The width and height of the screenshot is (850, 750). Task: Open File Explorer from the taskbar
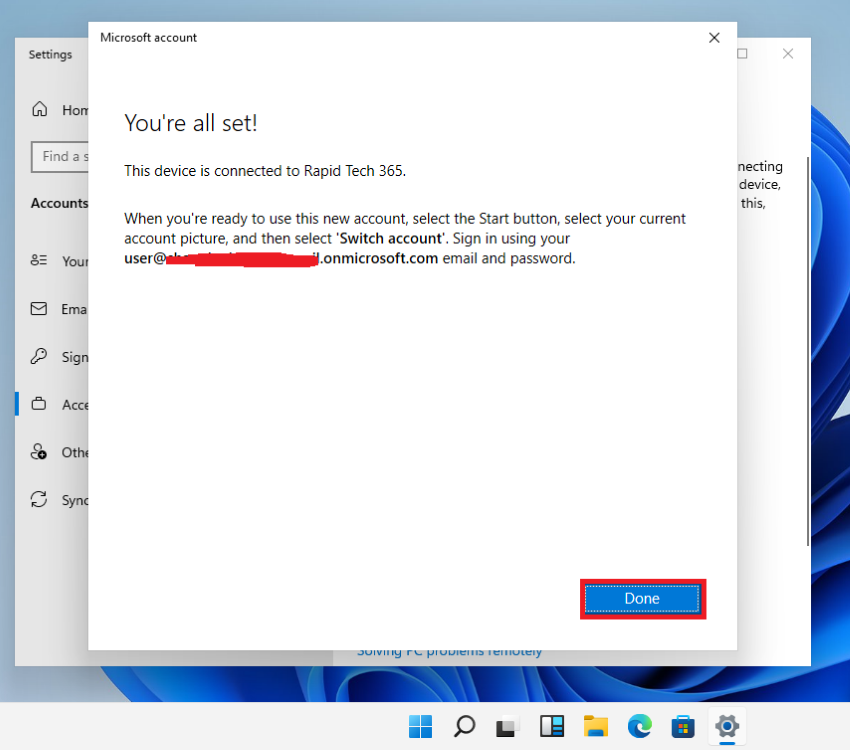(596, 725)
